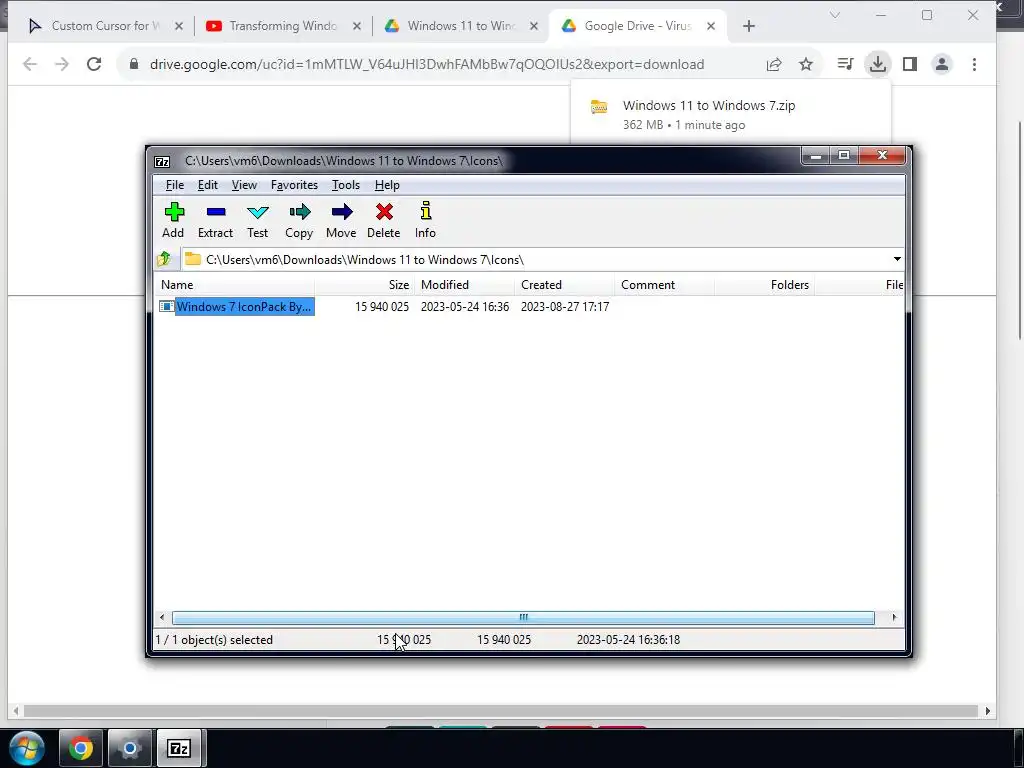Open the Edit menu in 7-Zip
The width and height of the screenshot is (1024, 768).
tap(208, 185)
